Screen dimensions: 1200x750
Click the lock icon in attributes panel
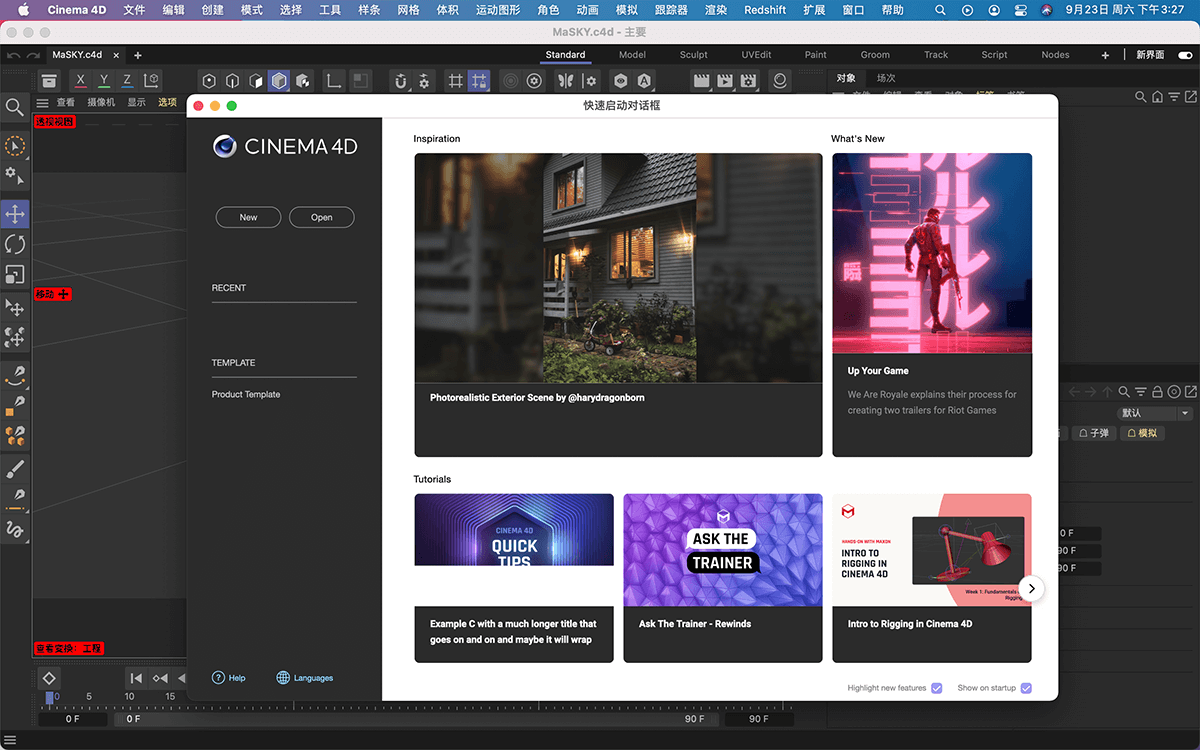pyautogui.click(x=1157, y=392)
